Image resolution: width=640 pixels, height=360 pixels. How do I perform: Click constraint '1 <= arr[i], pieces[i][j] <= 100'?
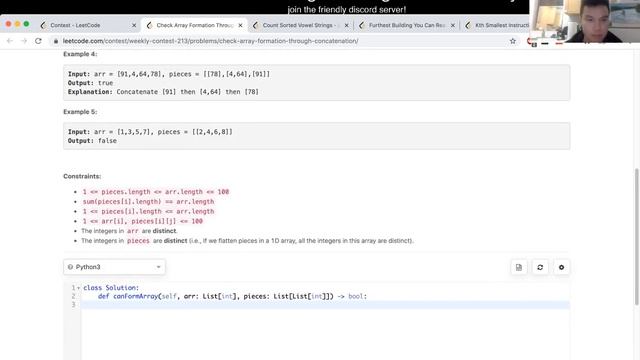142,221
